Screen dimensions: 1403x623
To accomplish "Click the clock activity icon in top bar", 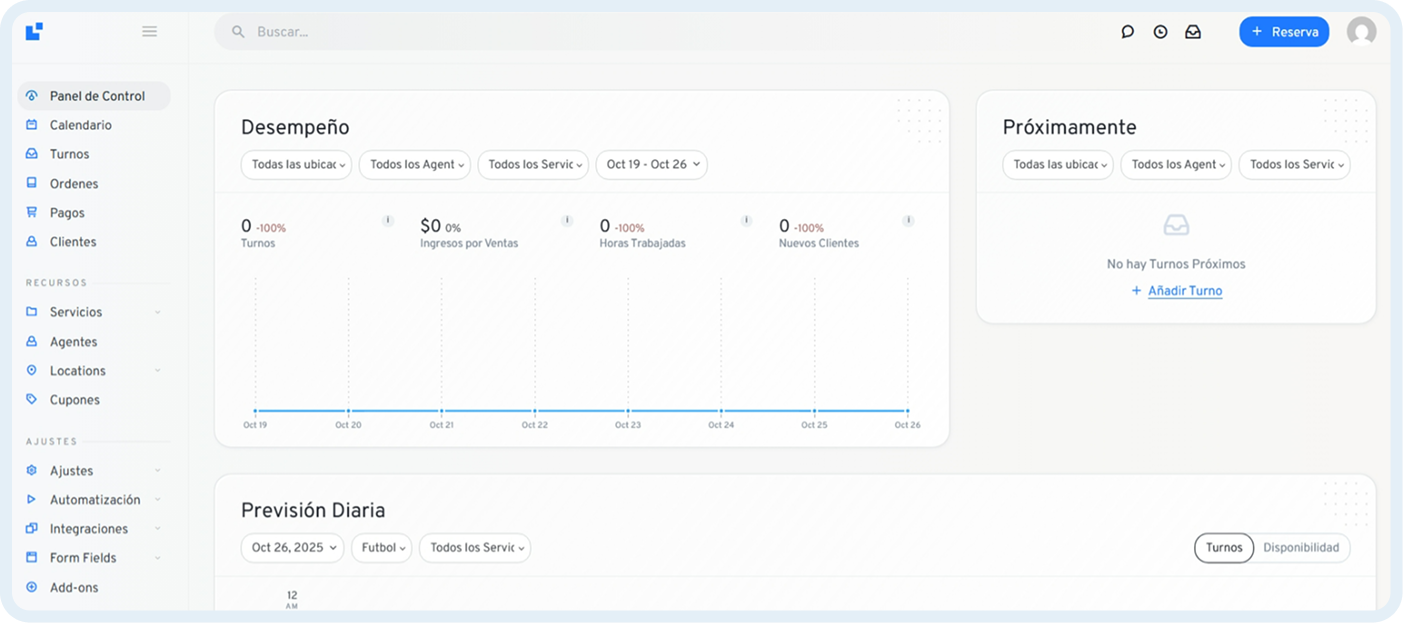I will point(1160,32).
